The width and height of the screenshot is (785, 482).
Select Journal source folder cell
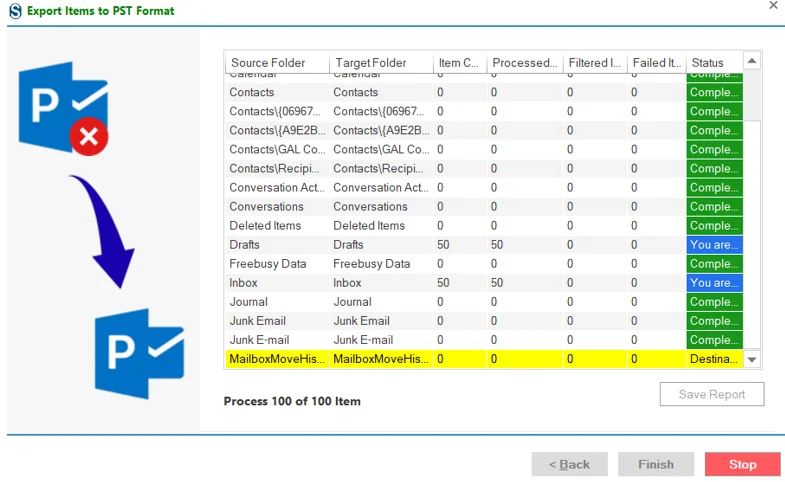pos(277,301)
